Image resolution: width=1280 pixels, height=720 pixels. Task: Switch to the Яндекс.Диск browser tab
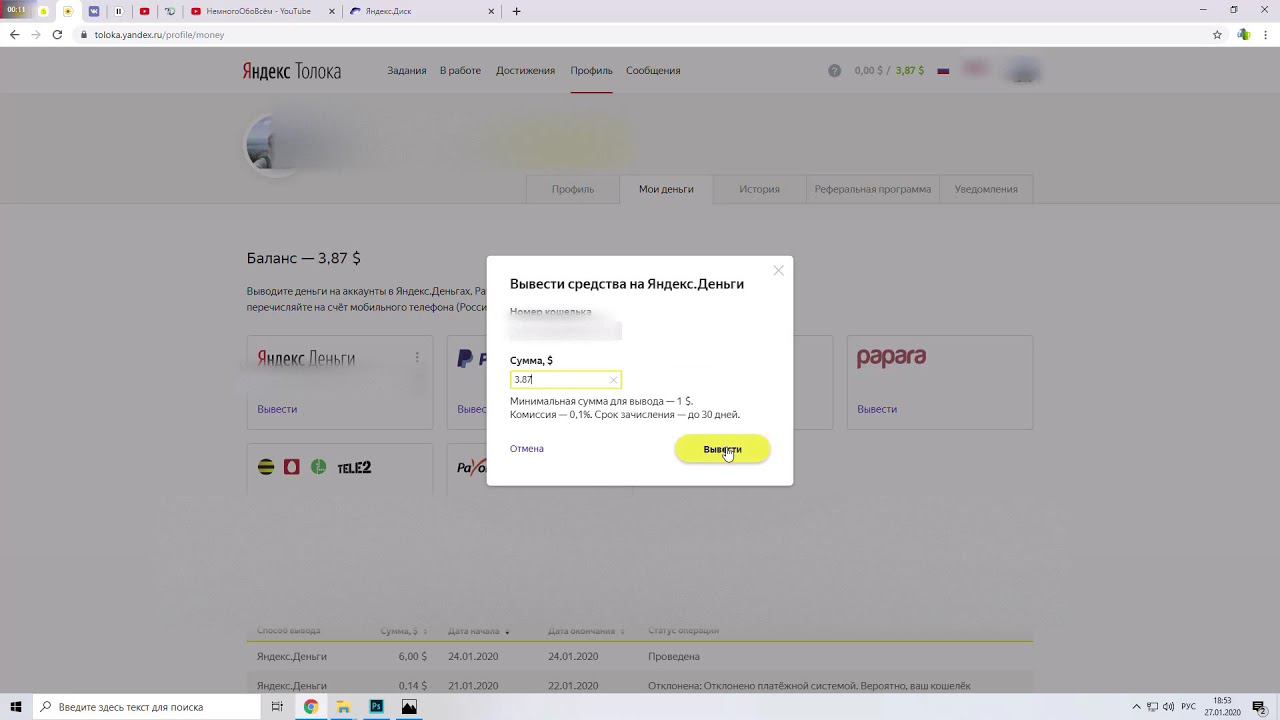(x=420, y=11)
